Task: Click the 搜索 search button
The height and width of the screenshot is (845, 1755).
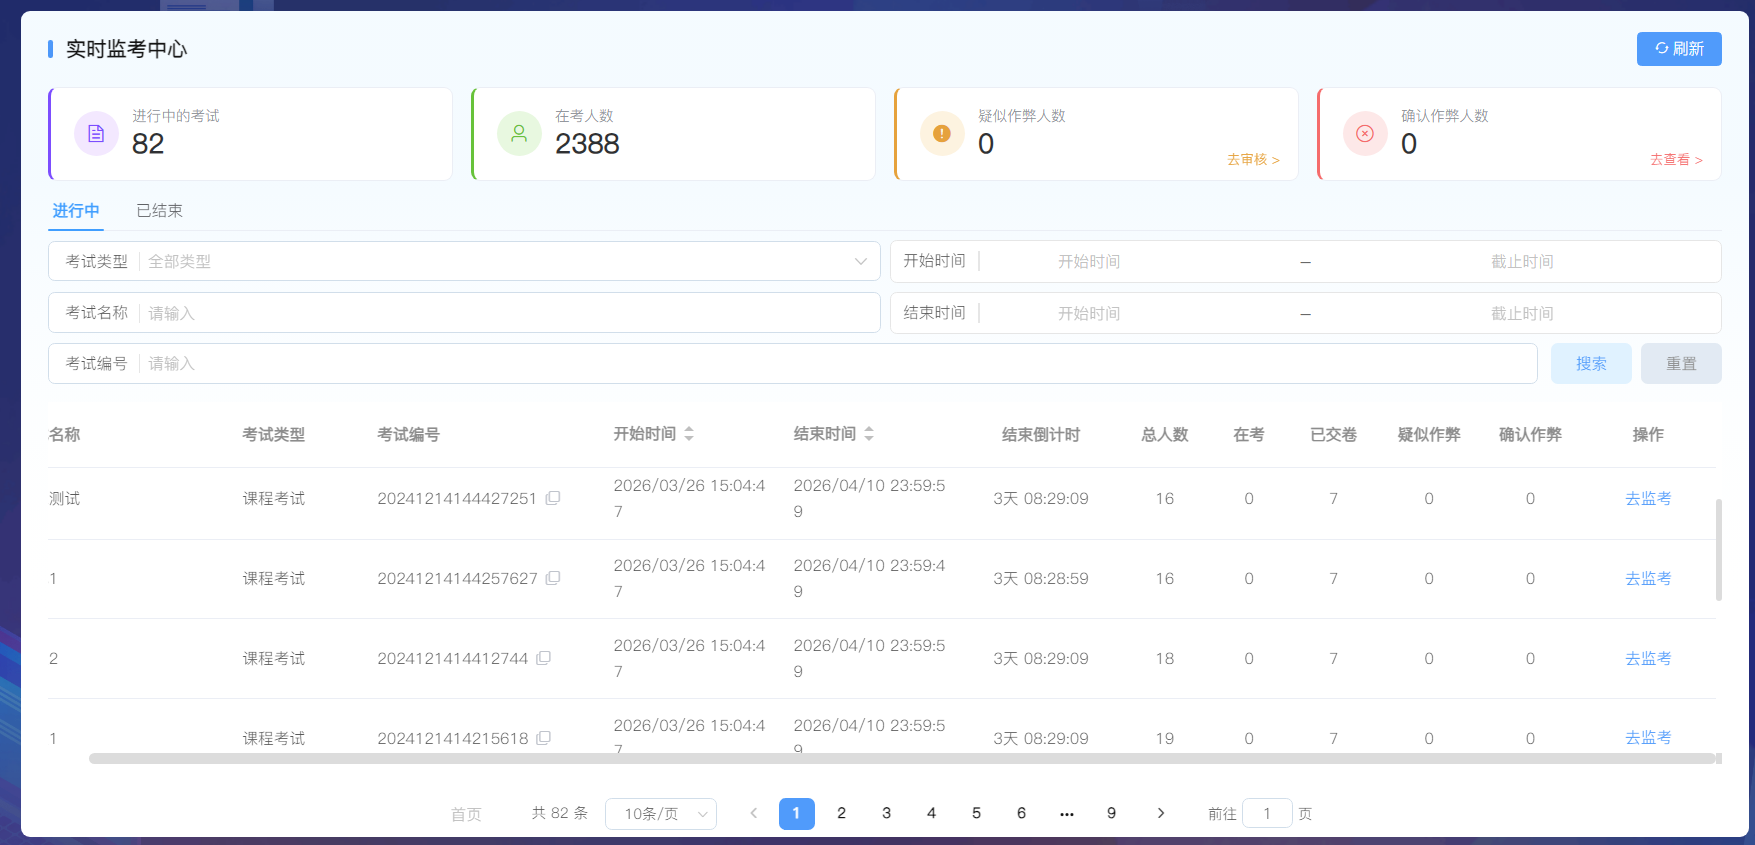Action: pyautogui.click(x=1591, y=364)
